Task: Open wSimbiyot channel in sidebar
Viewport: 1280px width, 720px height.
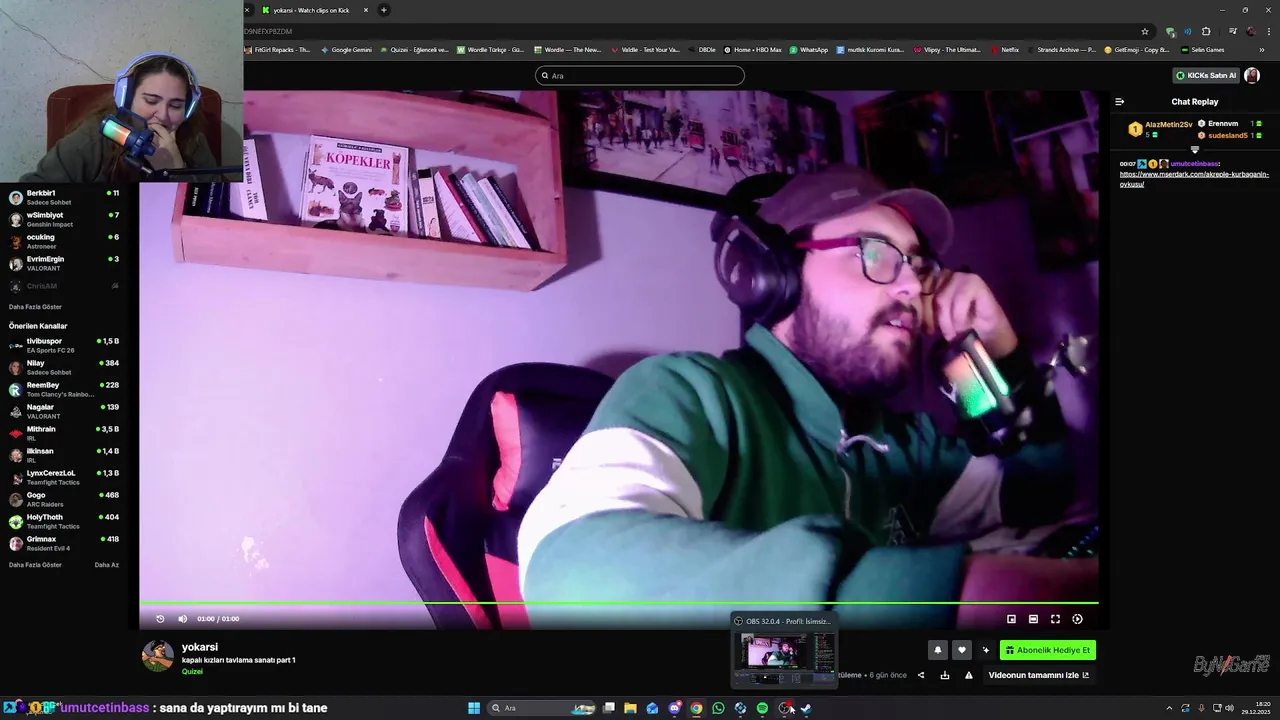Action: point(64,219)
